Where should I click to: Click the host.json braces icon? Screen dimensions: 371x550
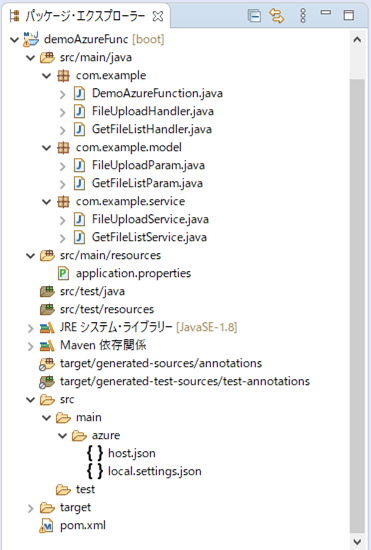pyautogui.click(x=95, y=453)
